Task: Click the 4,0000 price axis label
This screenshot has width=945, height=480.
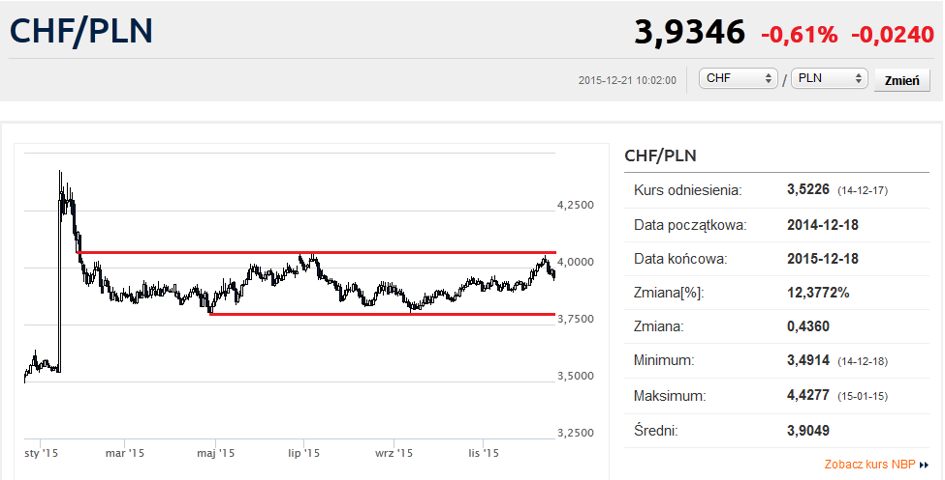Action: pos(577,262)
